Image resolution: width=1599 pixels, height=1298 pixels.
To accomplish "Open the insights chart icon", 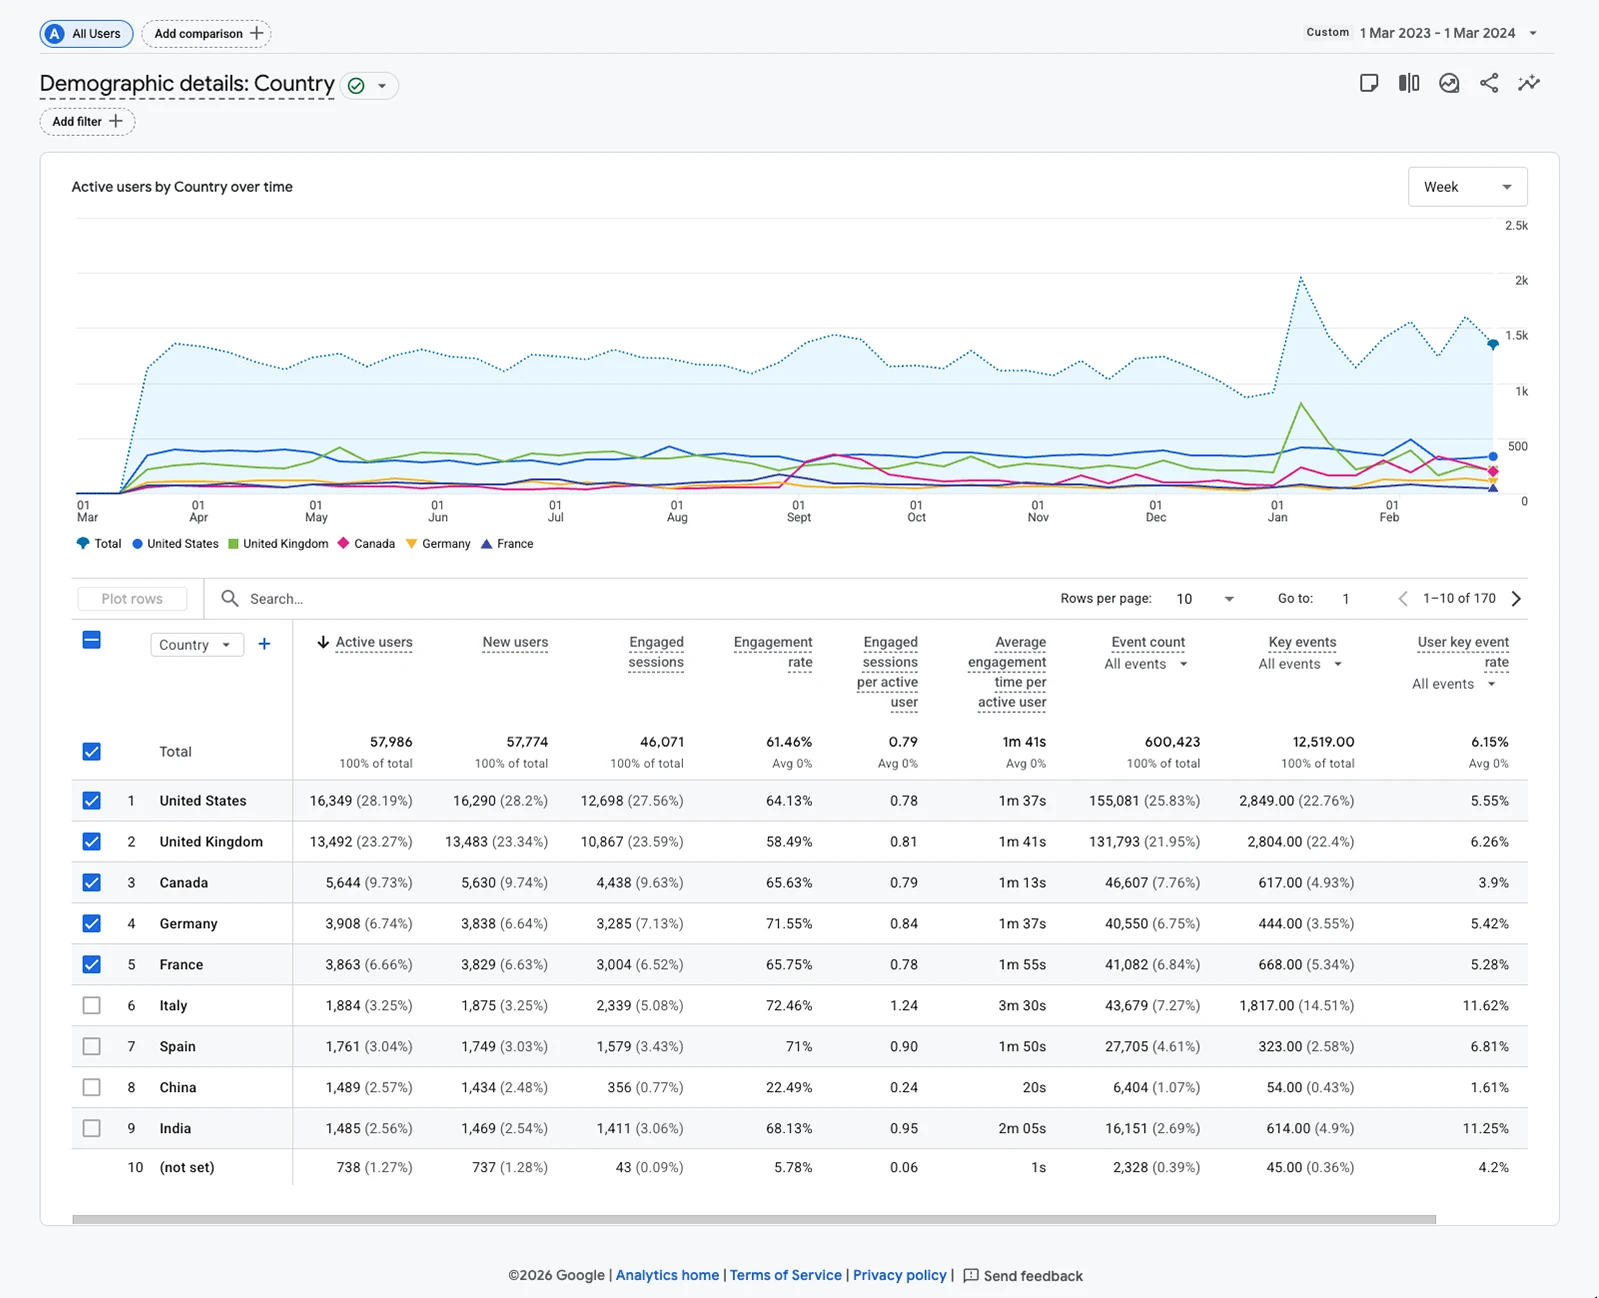I will tap(1449, 83).
